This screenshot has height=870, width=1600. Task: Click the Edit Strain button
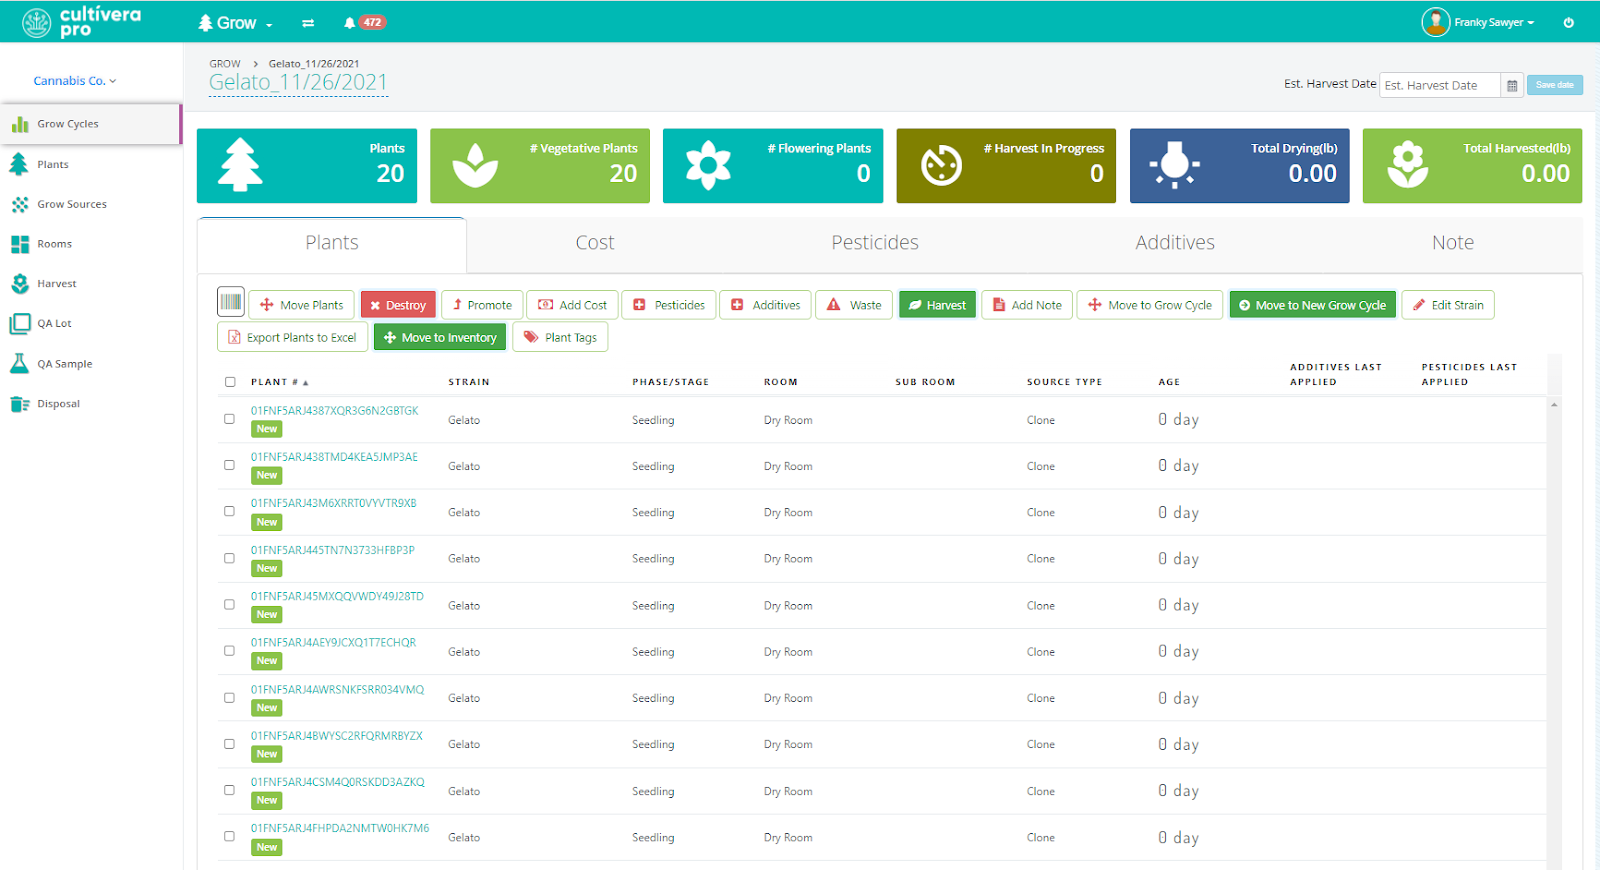click(x=1448, y=305)
